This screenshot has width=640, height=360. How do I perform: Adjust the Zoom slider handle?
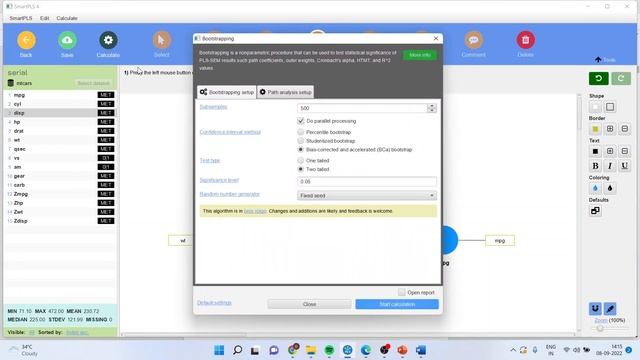click(600, 328)
